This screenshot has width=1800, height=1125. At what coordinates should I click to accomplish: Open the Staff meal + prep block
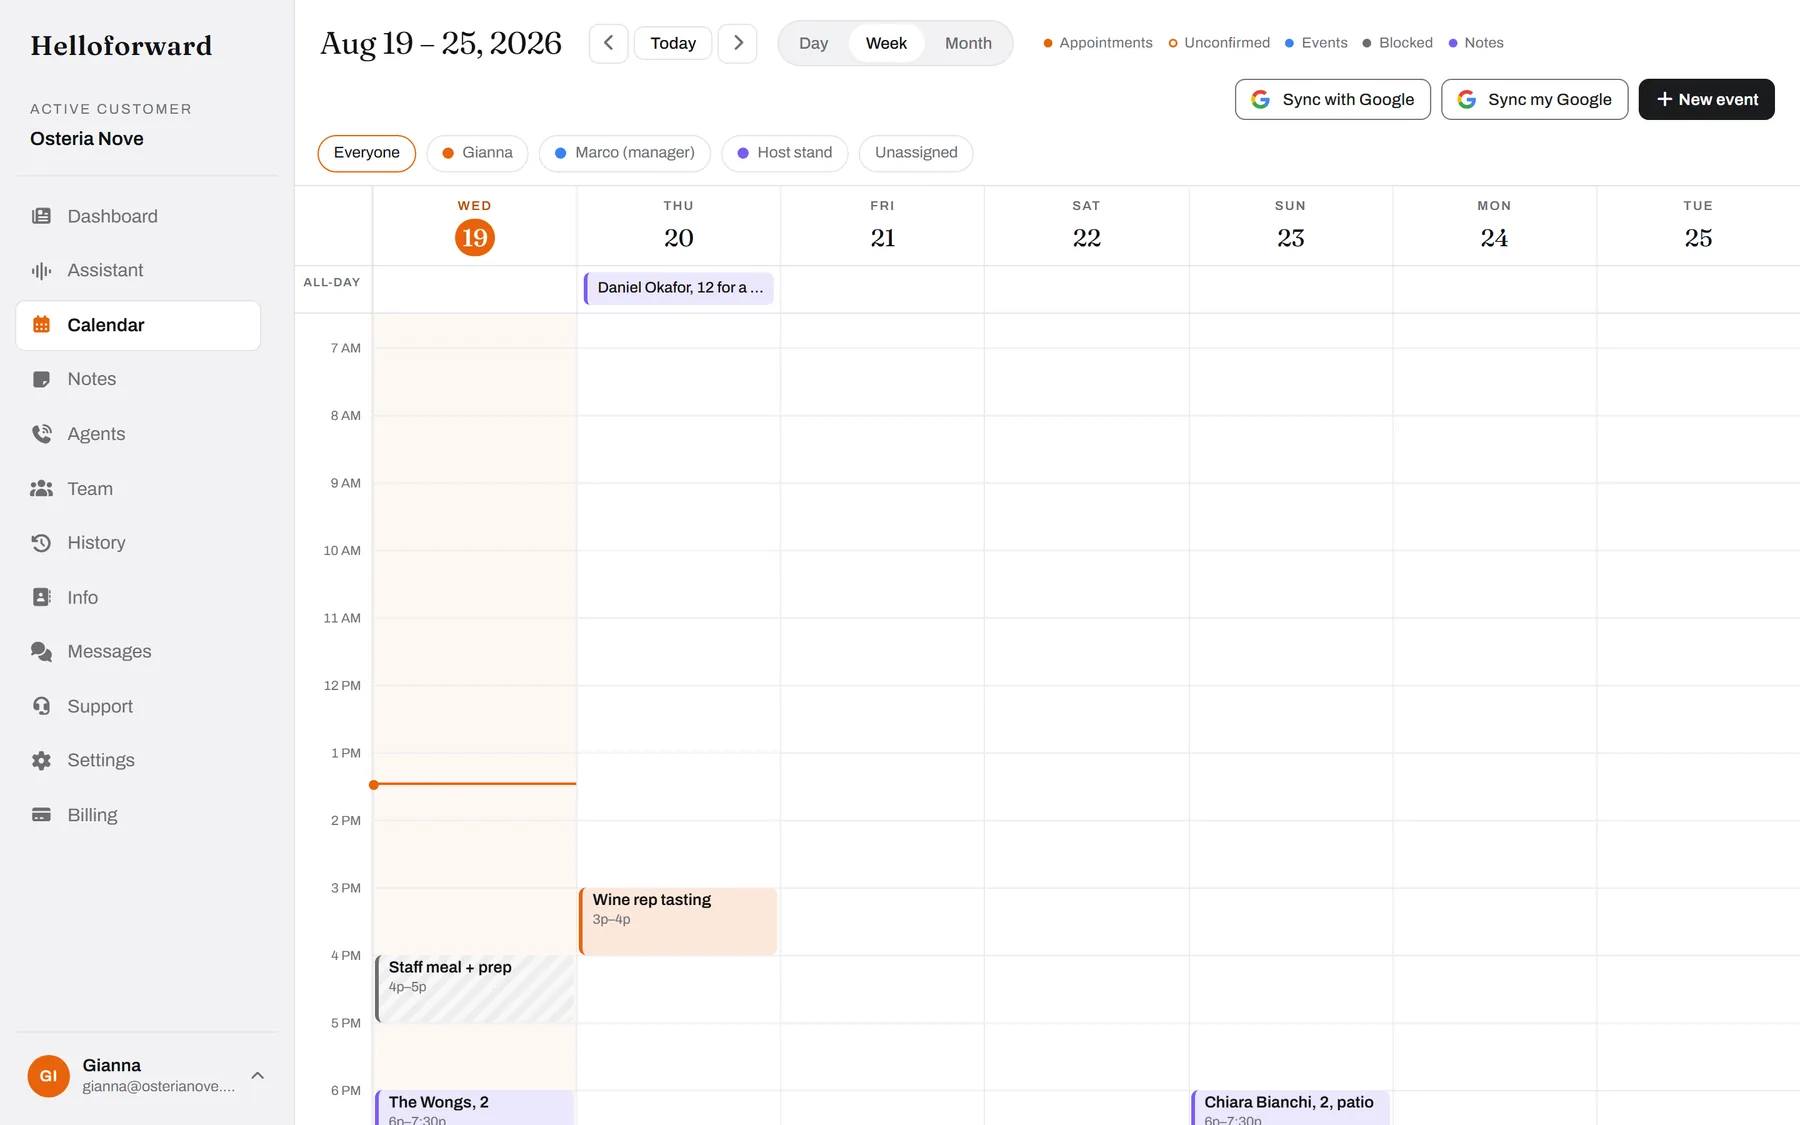point(474,989)
